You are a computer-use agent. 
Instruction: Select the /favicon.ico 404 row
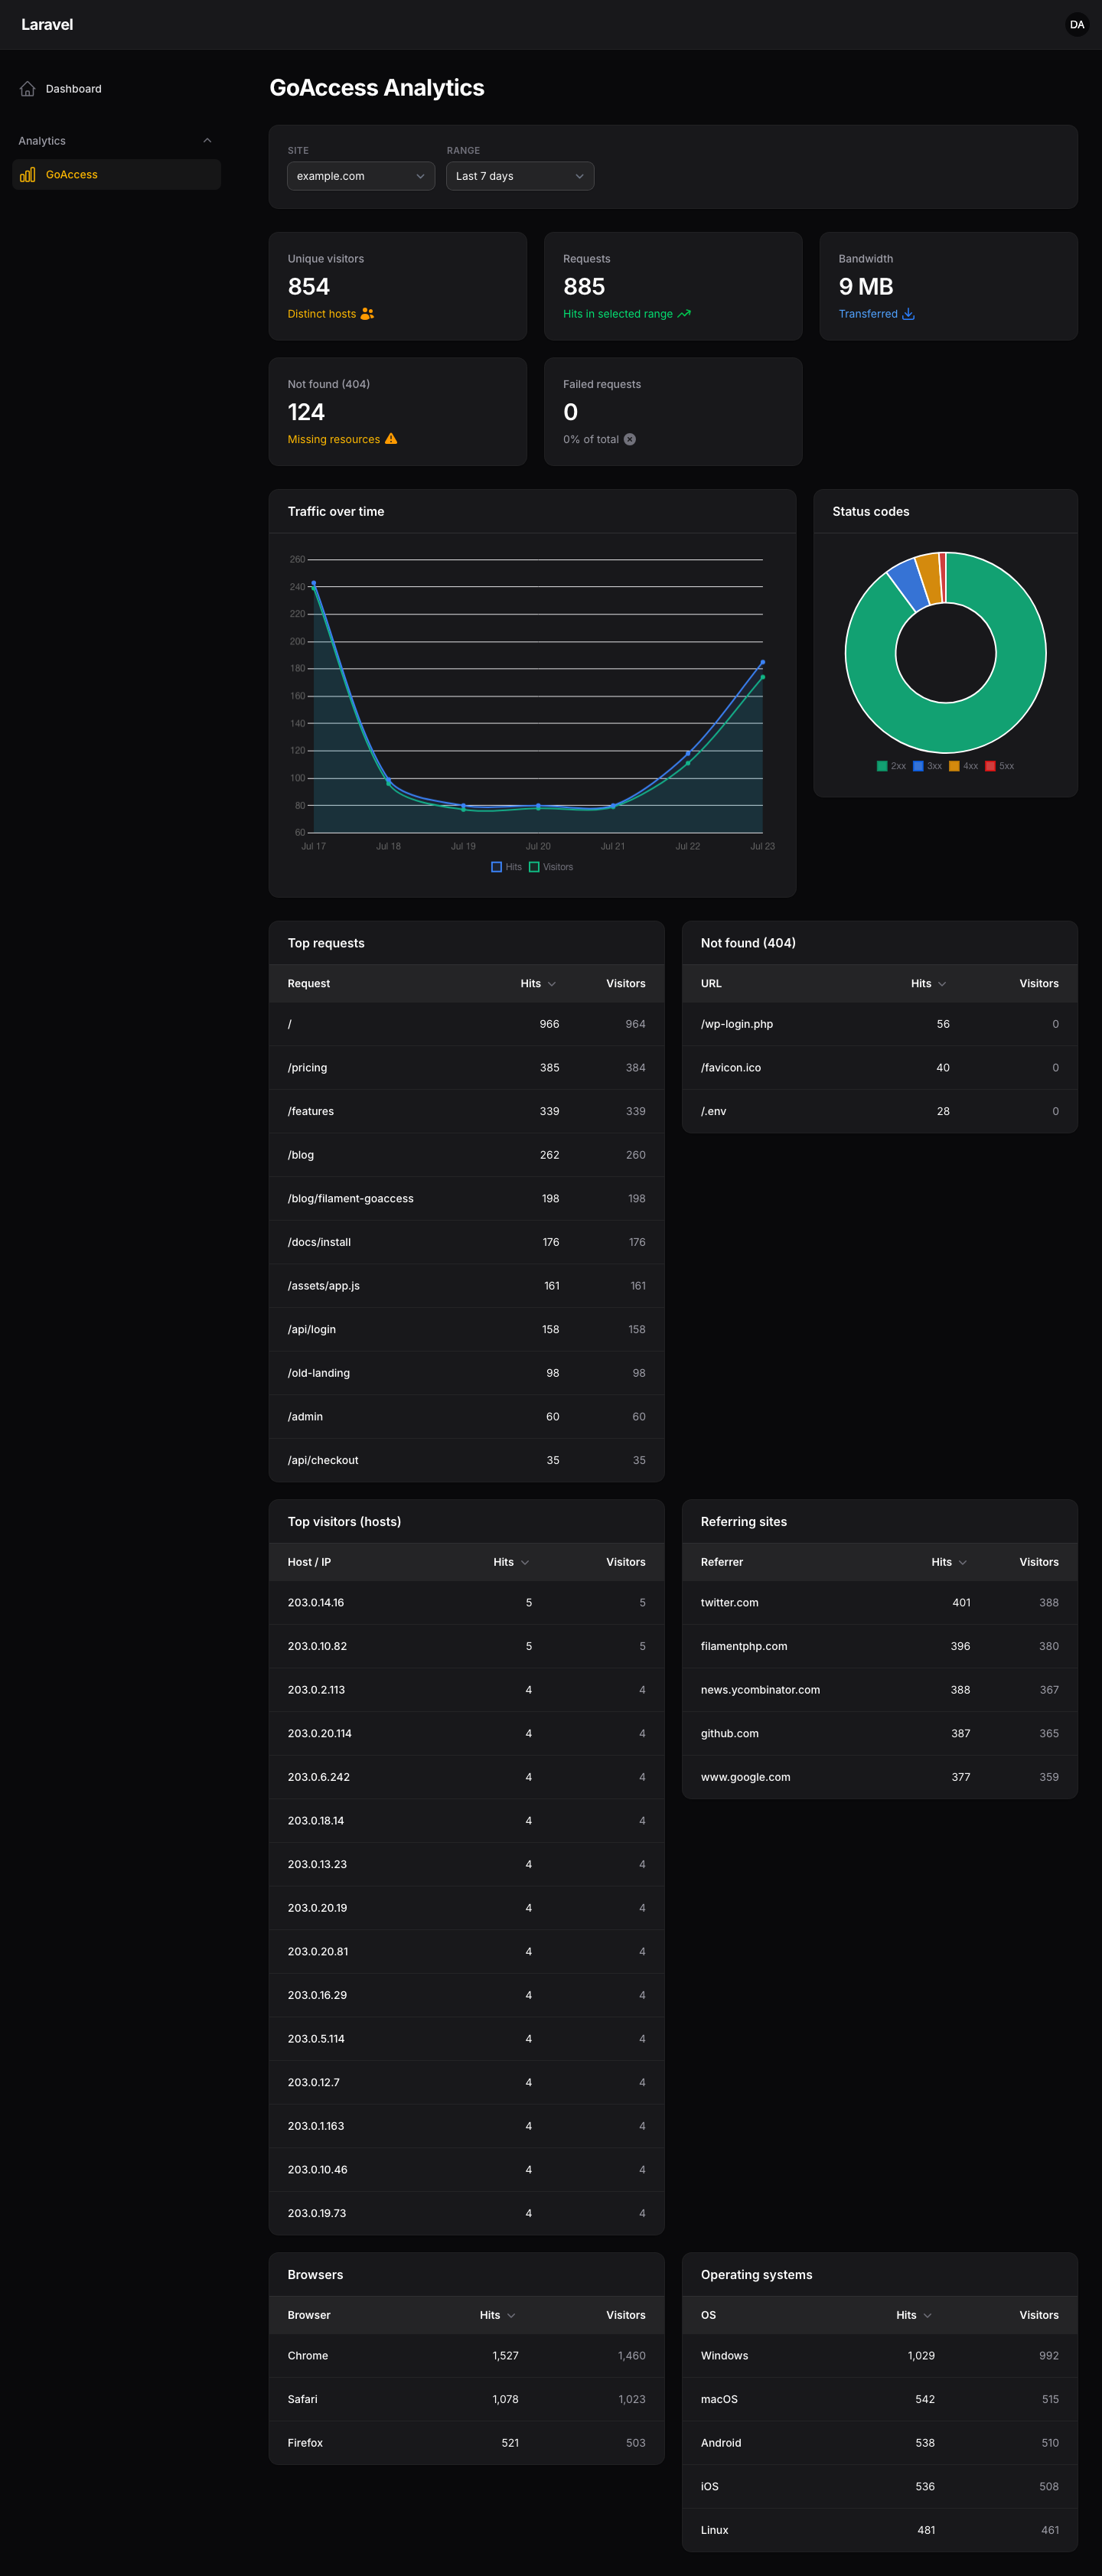point(880,1068)
